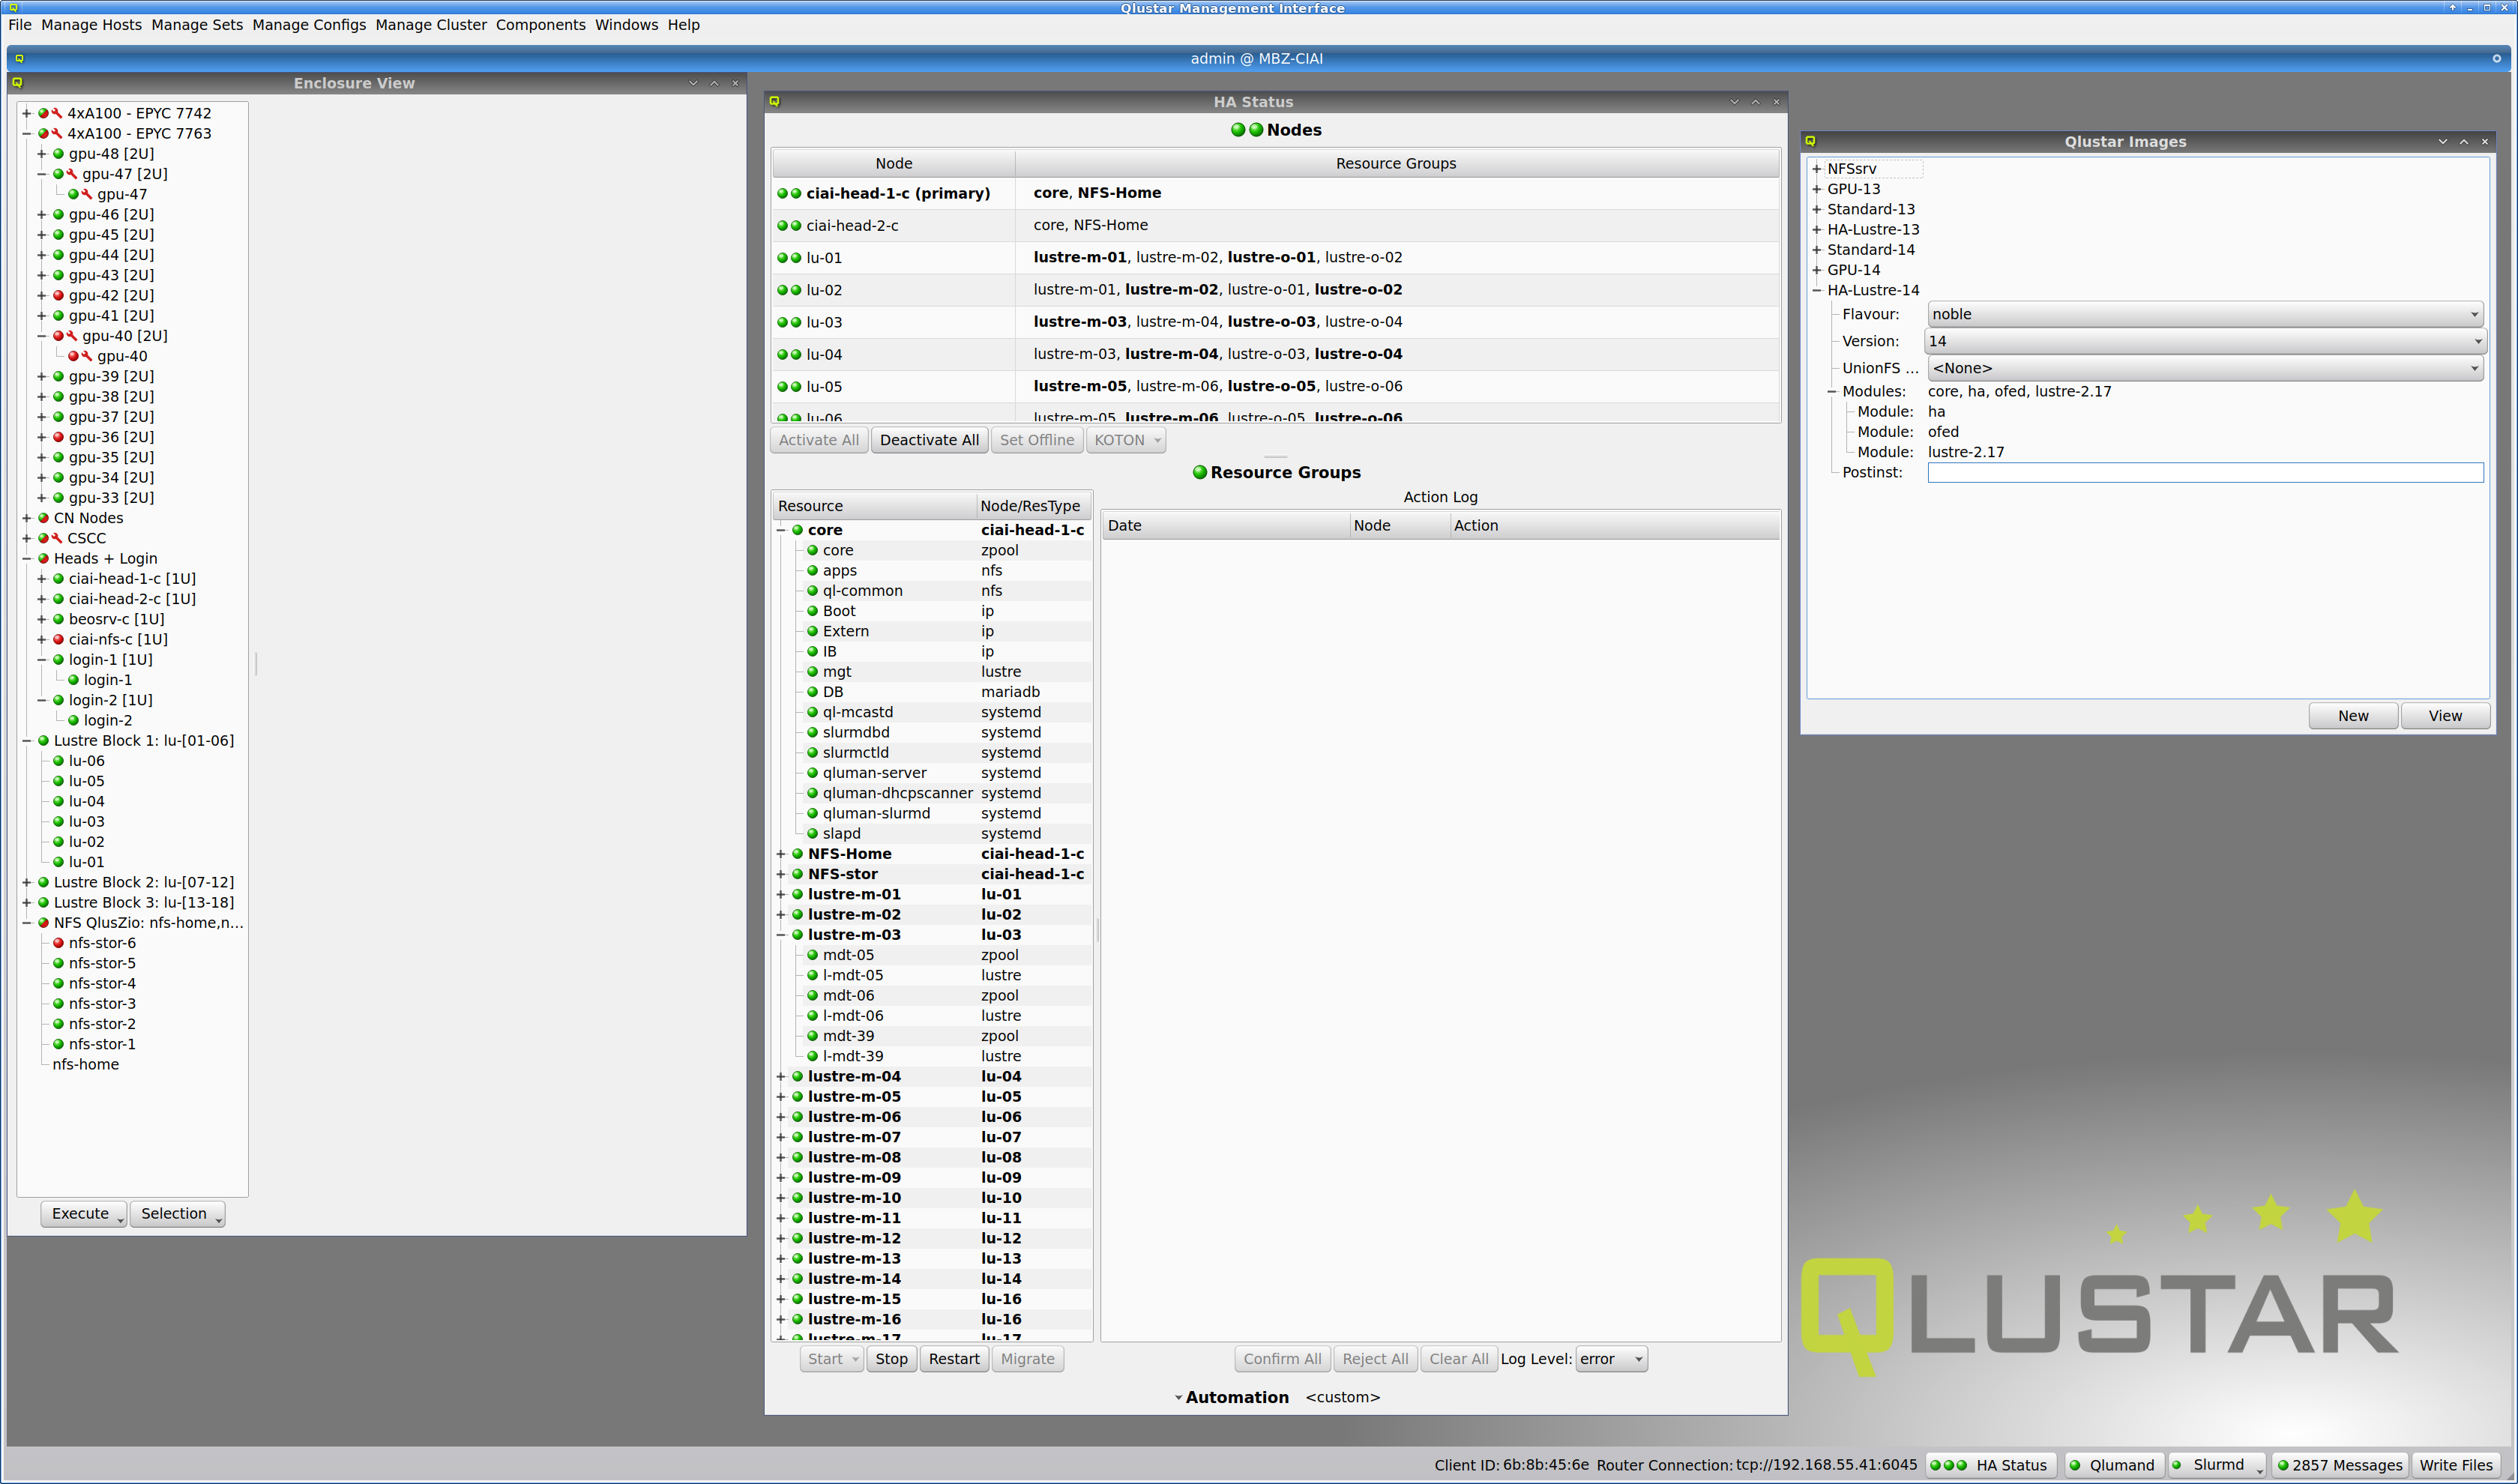
Task: Click the Stop button in Resource Groups
Action: click(891, 1359)
